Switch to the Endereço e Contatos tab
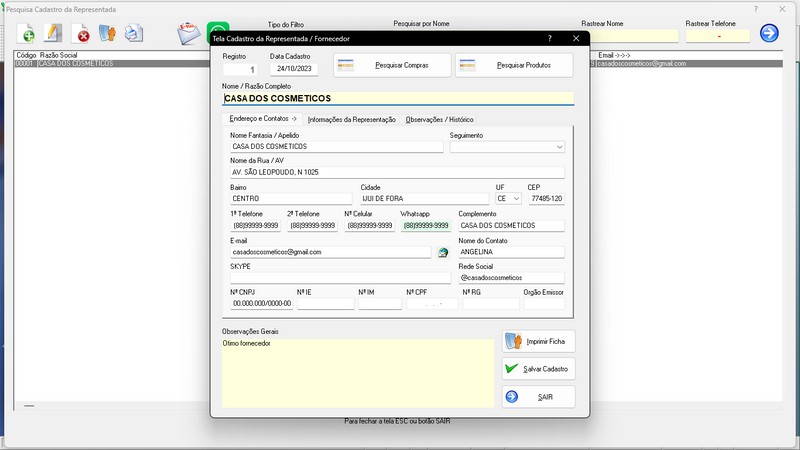This screenshot has height=450, width=800. point(263,118)
